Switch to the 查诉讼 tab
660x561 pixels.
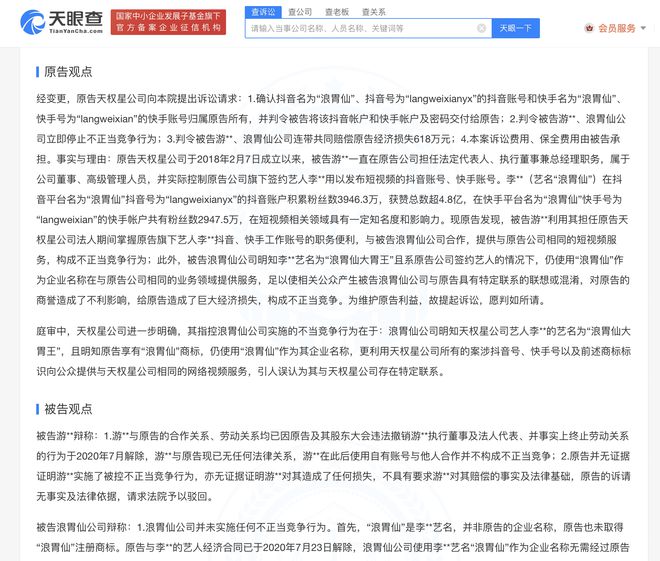coord(264,12)
